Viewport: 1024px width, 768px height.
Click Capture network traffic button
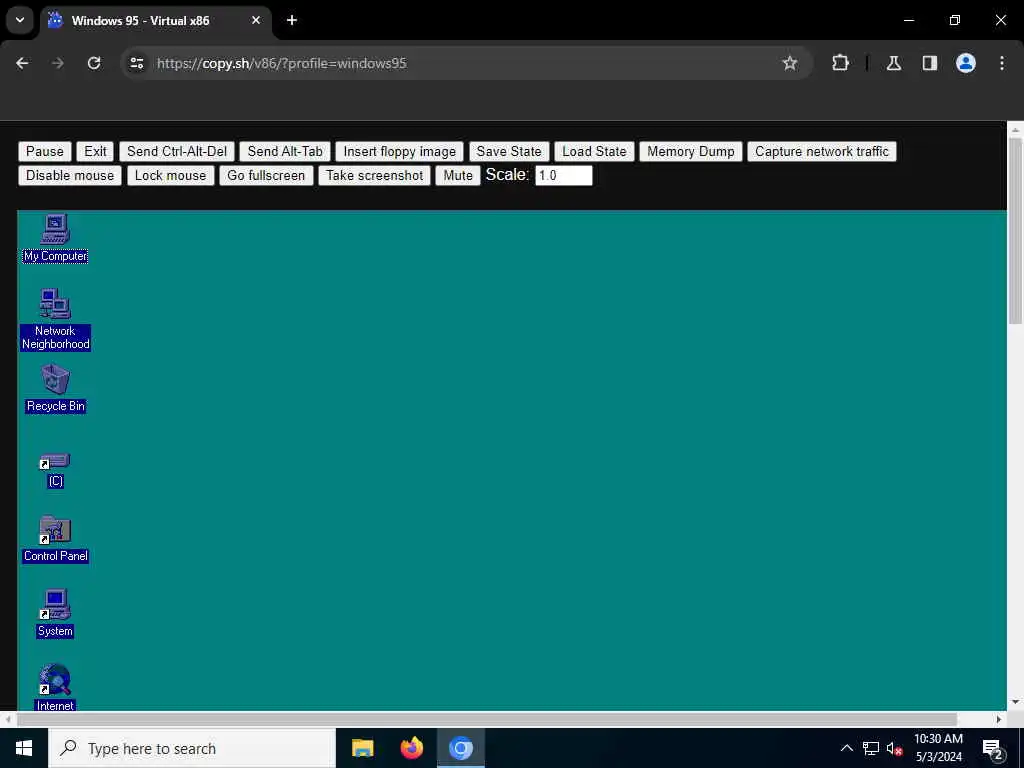point(822,152)
